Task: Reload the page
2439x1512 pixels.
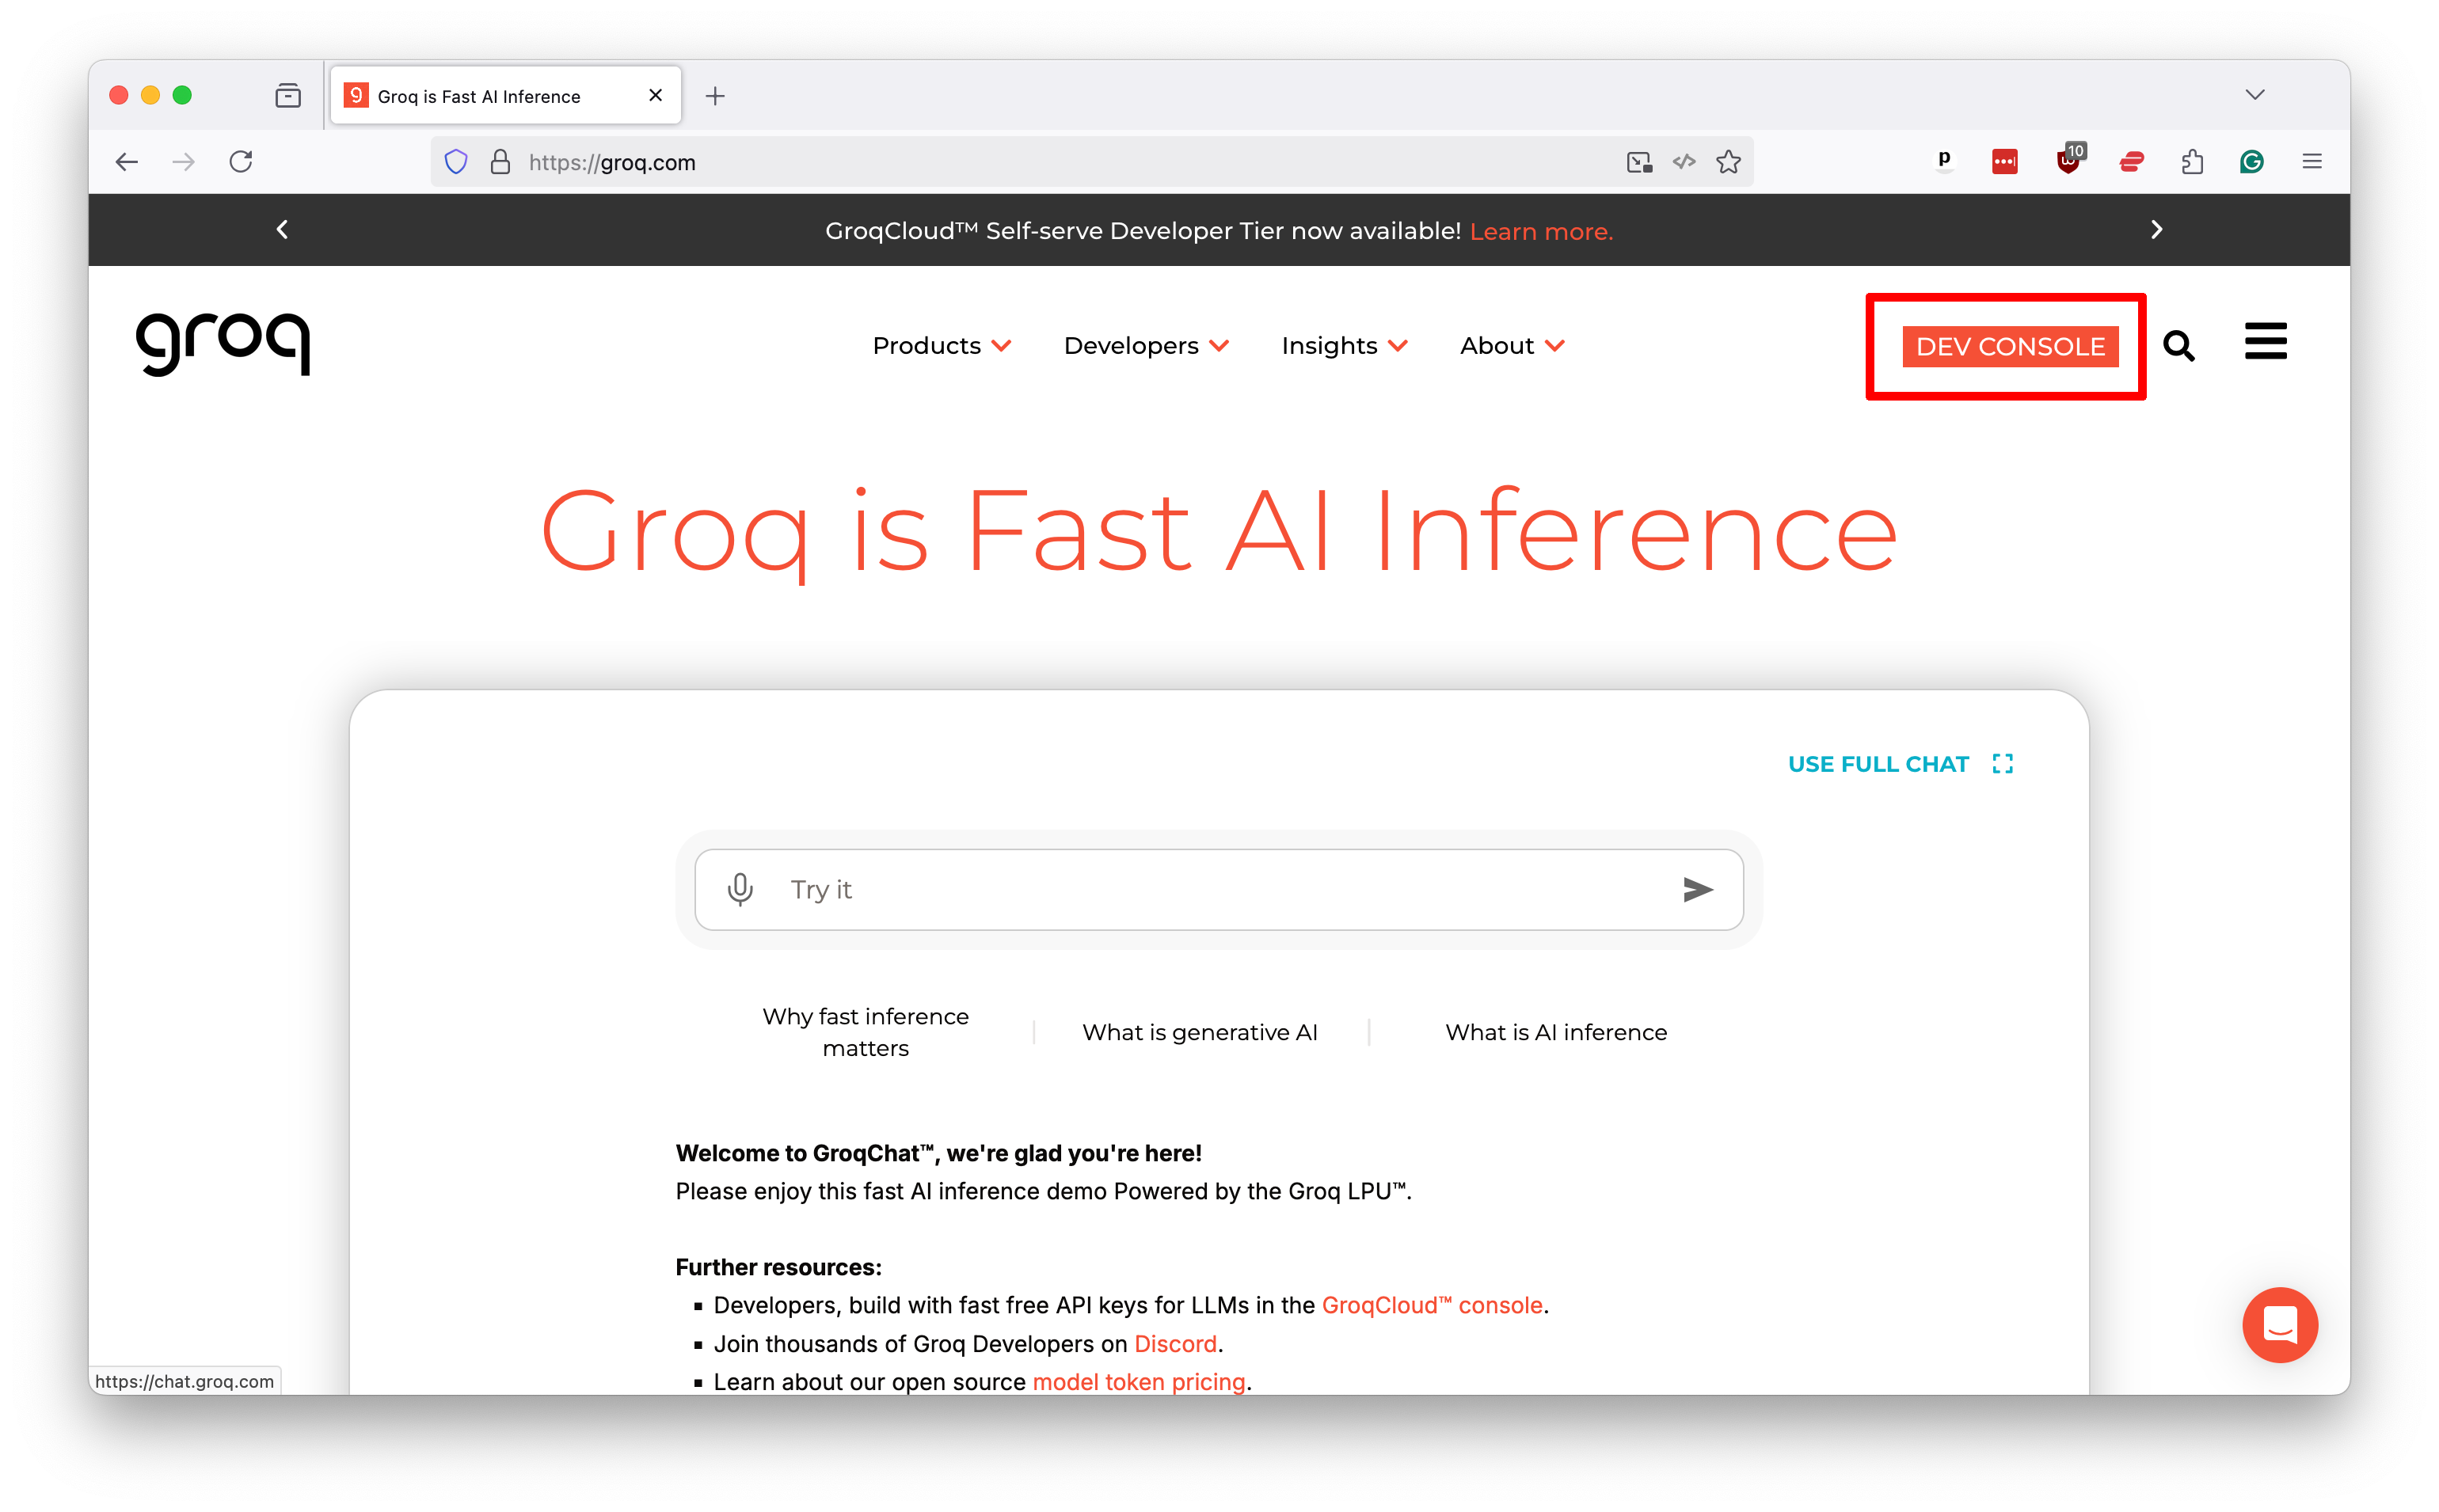Action: pyautogui.click(x=241, y=162)
